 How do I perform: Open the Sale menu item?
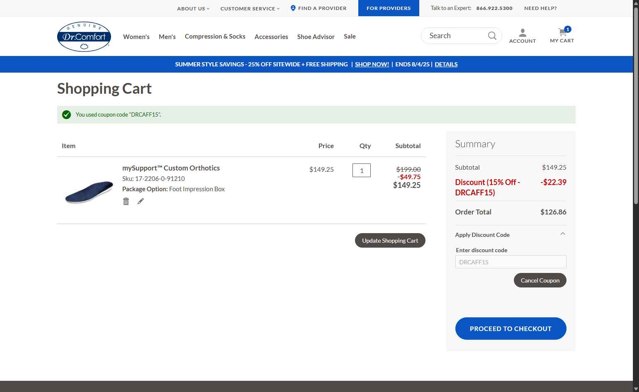(350, 37)
